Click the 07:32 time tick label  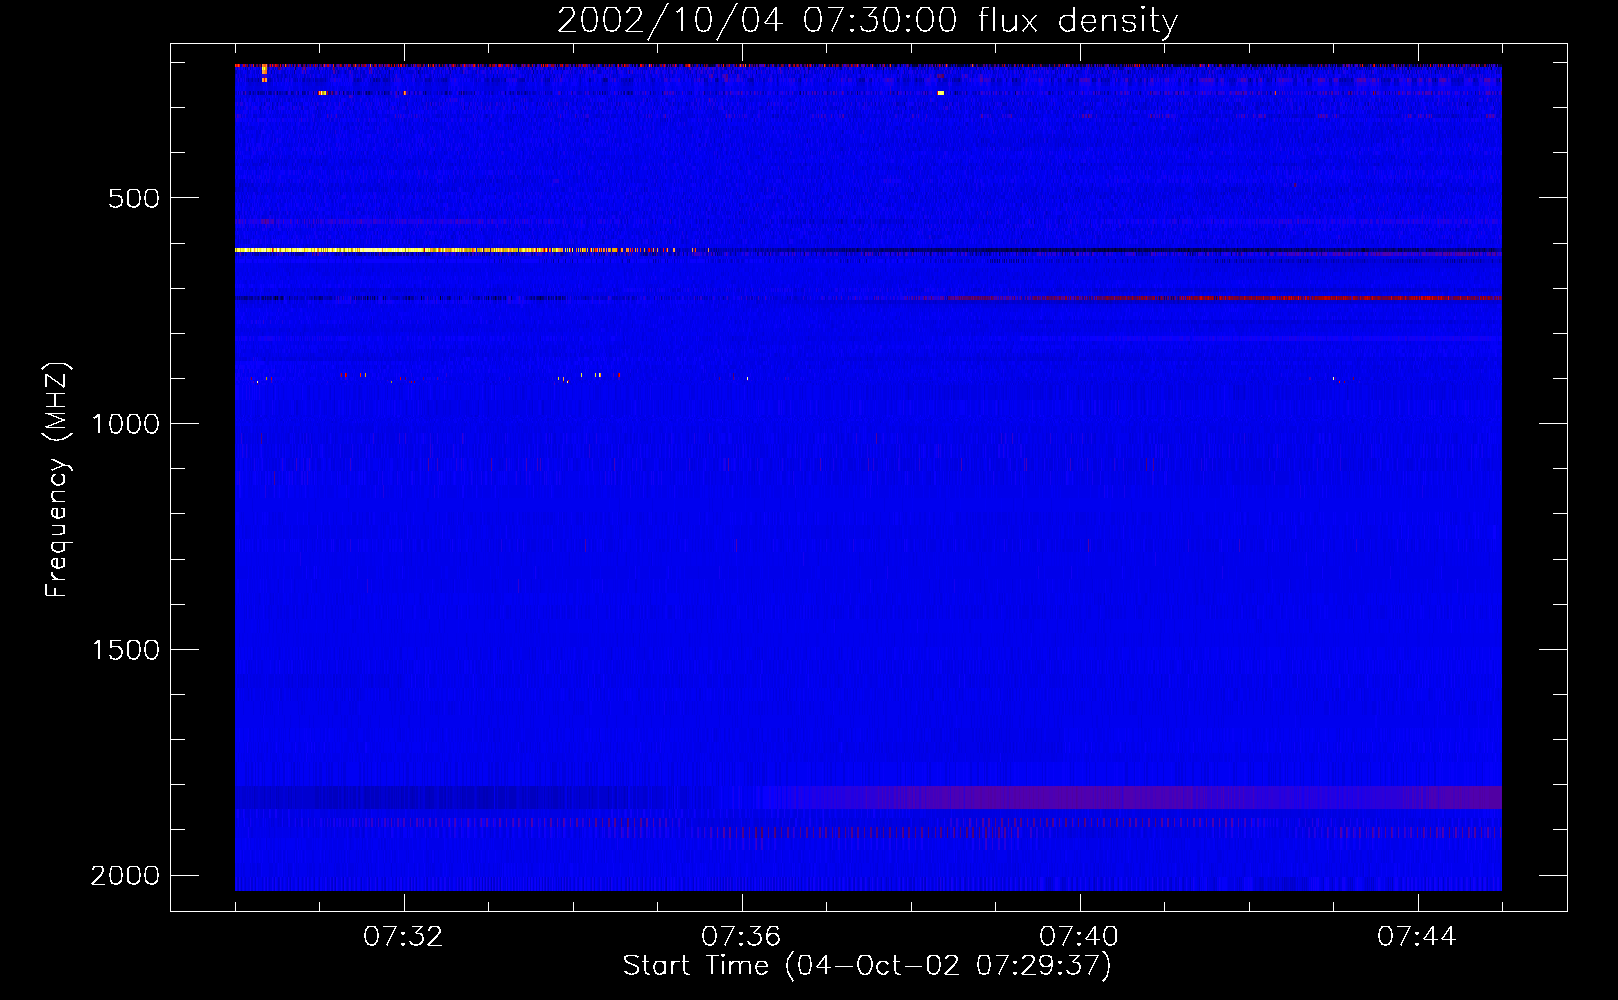click(x=403, y=937)
